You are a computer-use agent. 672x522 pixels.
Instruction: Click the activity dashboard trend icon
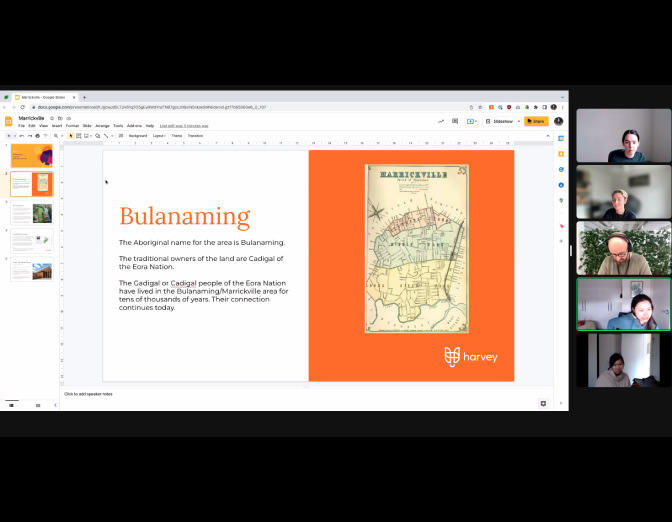[440, 121]
